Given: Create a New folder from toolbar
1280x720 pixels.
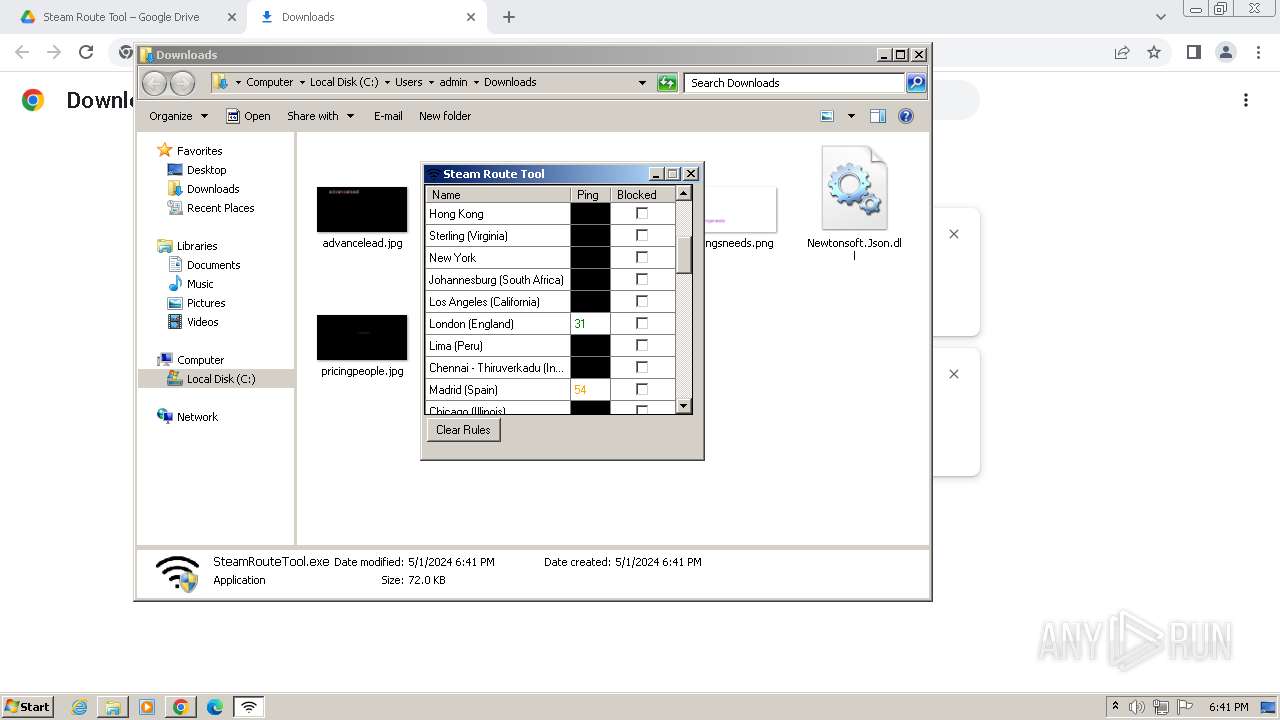Looking at the screenshot, I should coord(445,116).
